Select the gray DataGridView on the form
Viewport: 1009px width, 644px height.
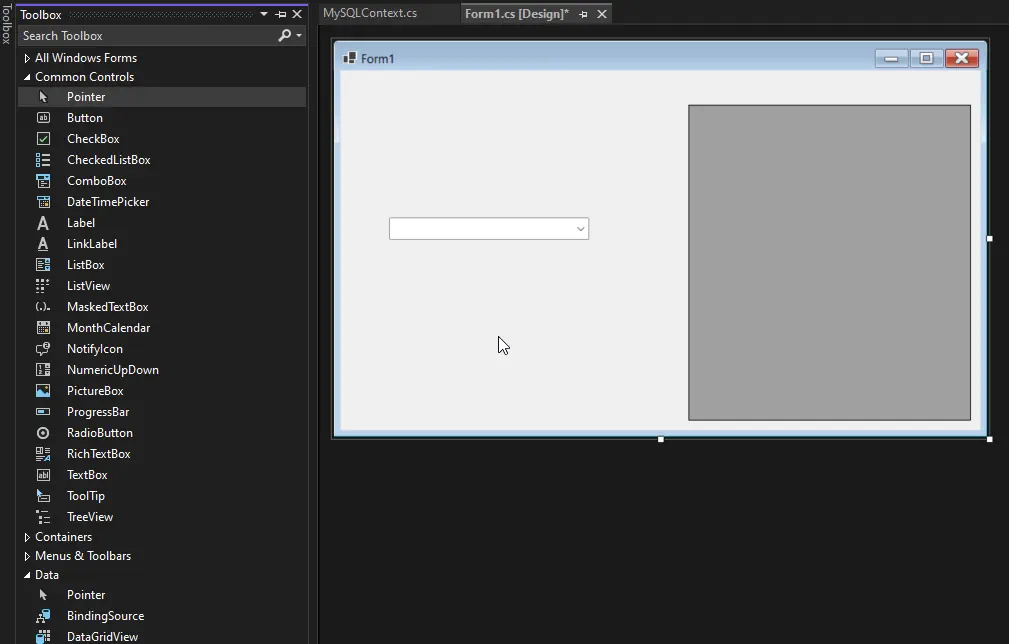point(829,262)
